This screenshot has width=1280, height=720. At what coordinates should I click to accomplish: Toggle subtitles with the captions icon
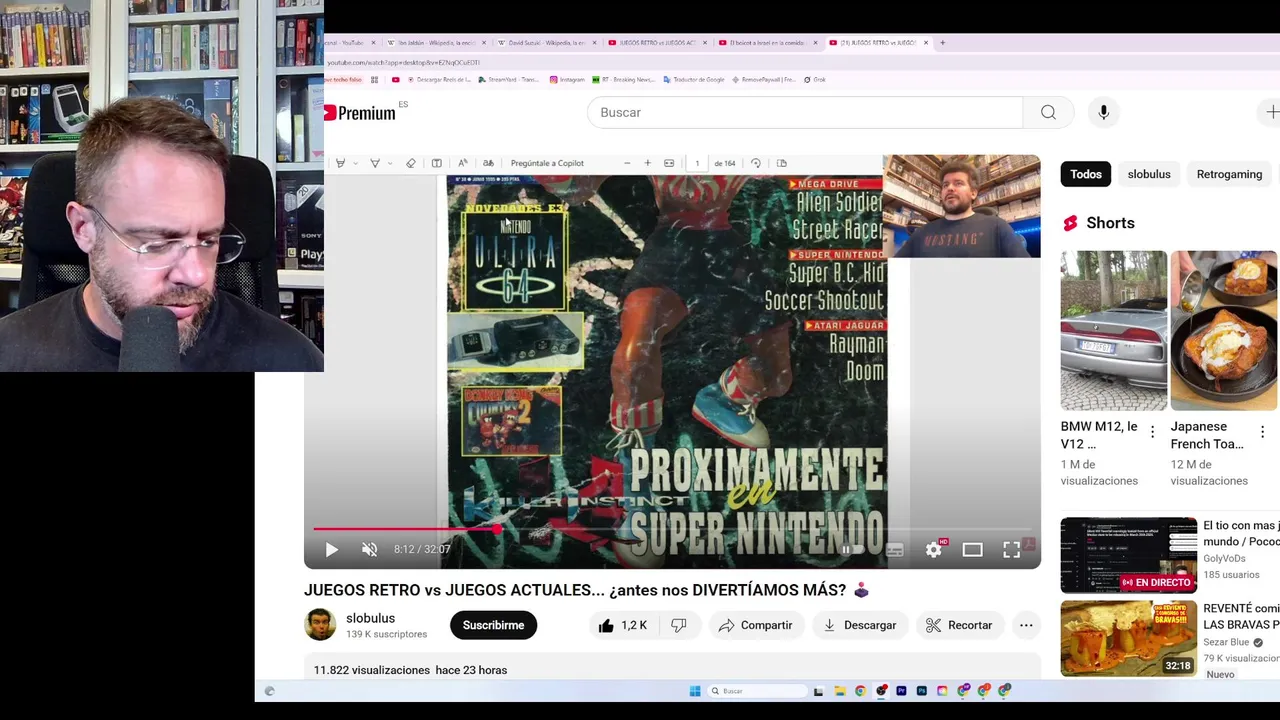pyautogui.click(x=894, y=549)
